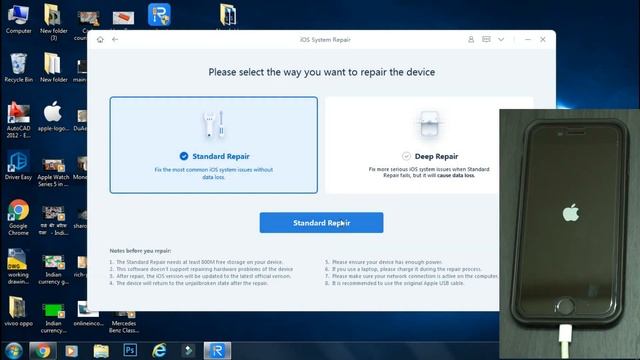Open the Computer desktop icon
This screenshot has height=360, width=640.
click(x=18, y=19)
